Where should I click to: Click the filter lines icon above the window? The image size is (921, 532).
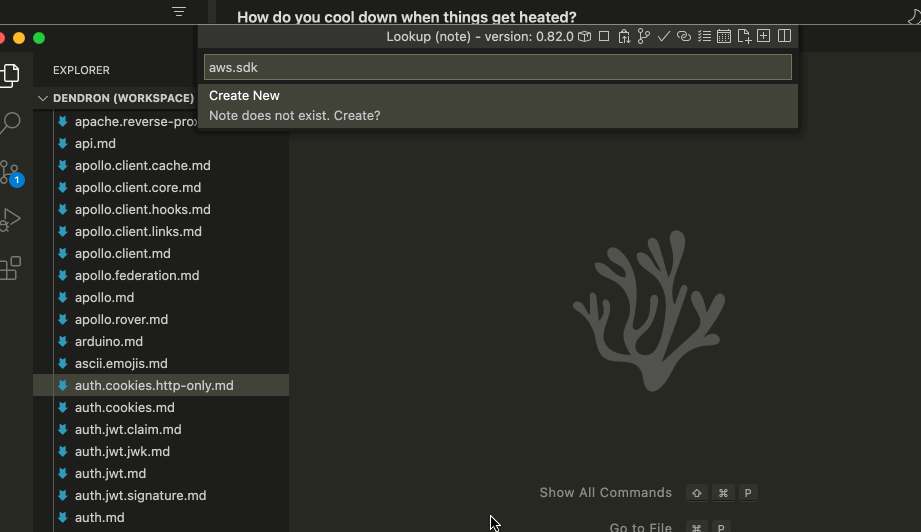pos(179,11)
